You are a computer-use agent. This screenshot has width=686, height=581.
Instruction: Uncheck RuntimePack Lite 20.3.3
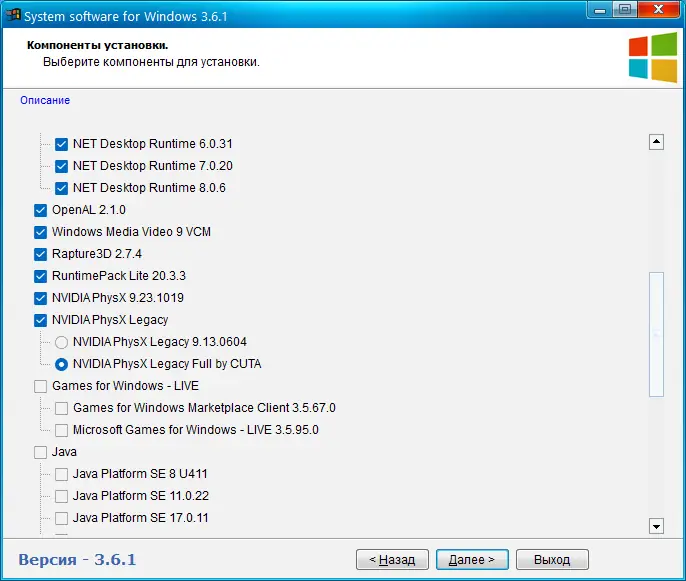40,276
